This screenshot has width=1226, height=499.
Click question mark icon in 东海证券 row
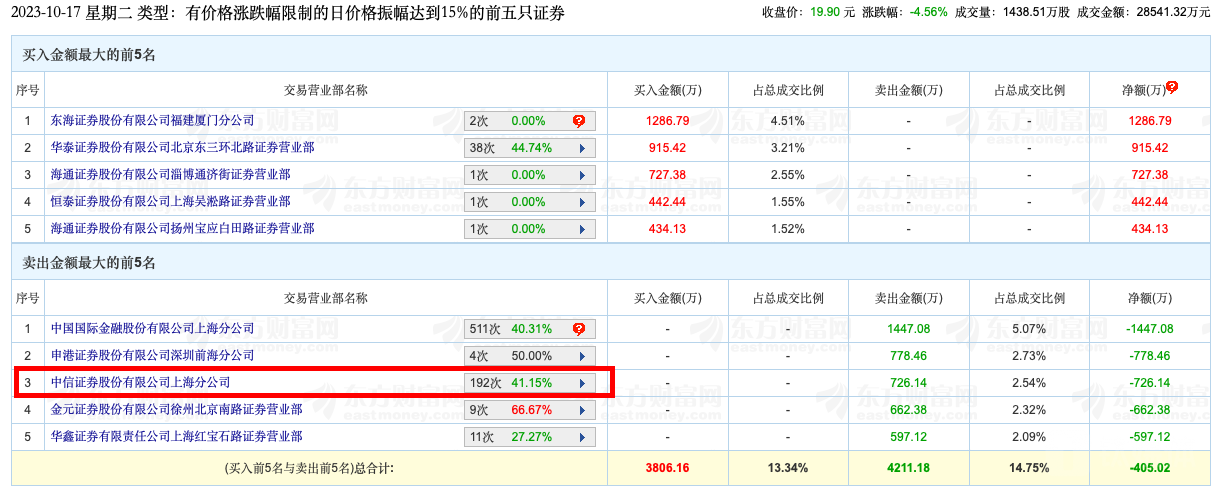click(x=579, y=121)
